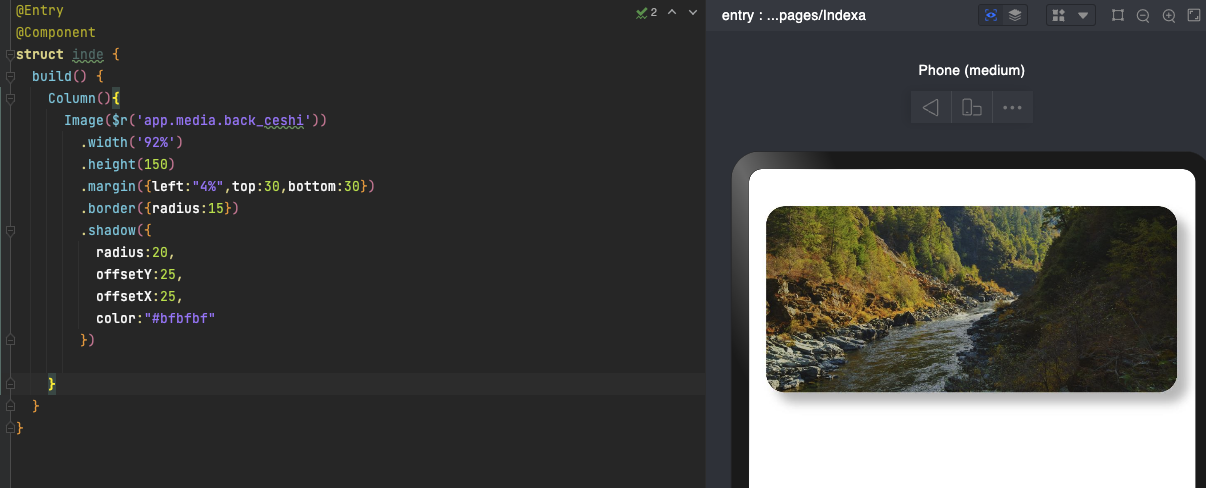The image size is (1206, 488).
Task: Click the one-to-one actual size icon
Action: [1193, 15]
